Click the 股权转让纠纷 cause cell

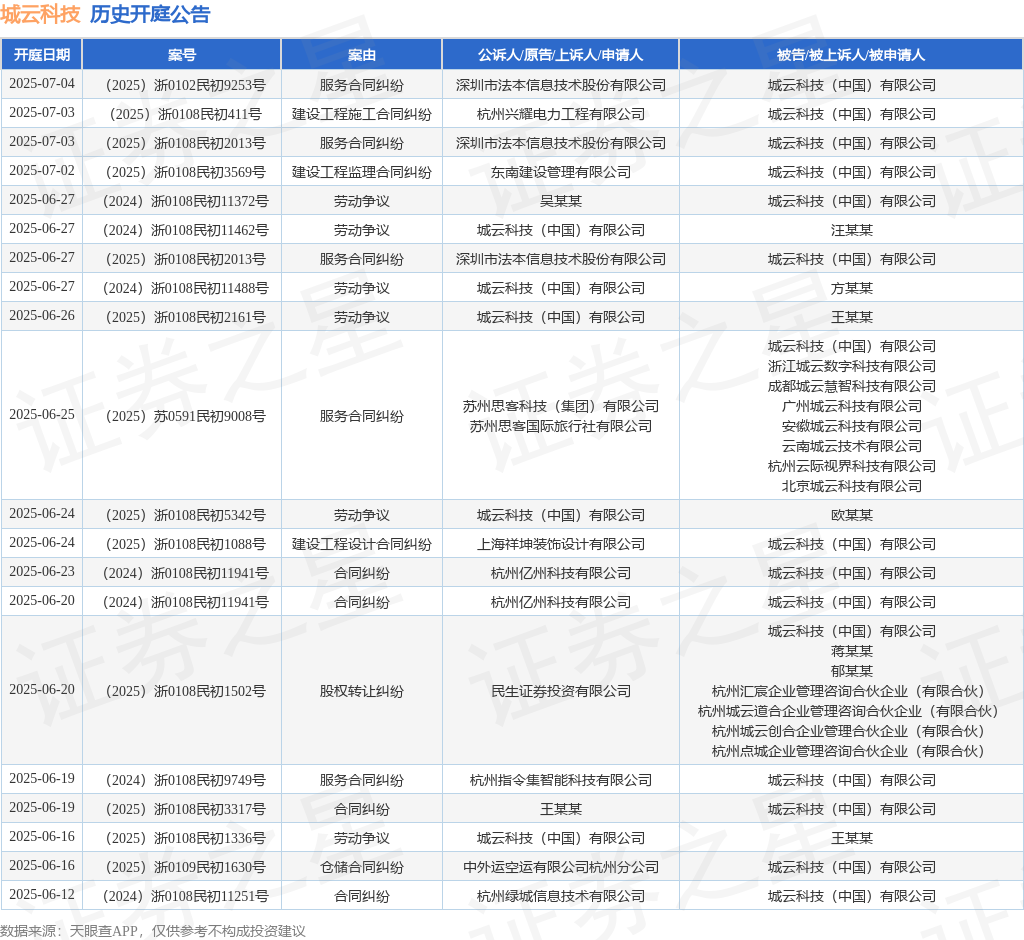coord(362,691)
